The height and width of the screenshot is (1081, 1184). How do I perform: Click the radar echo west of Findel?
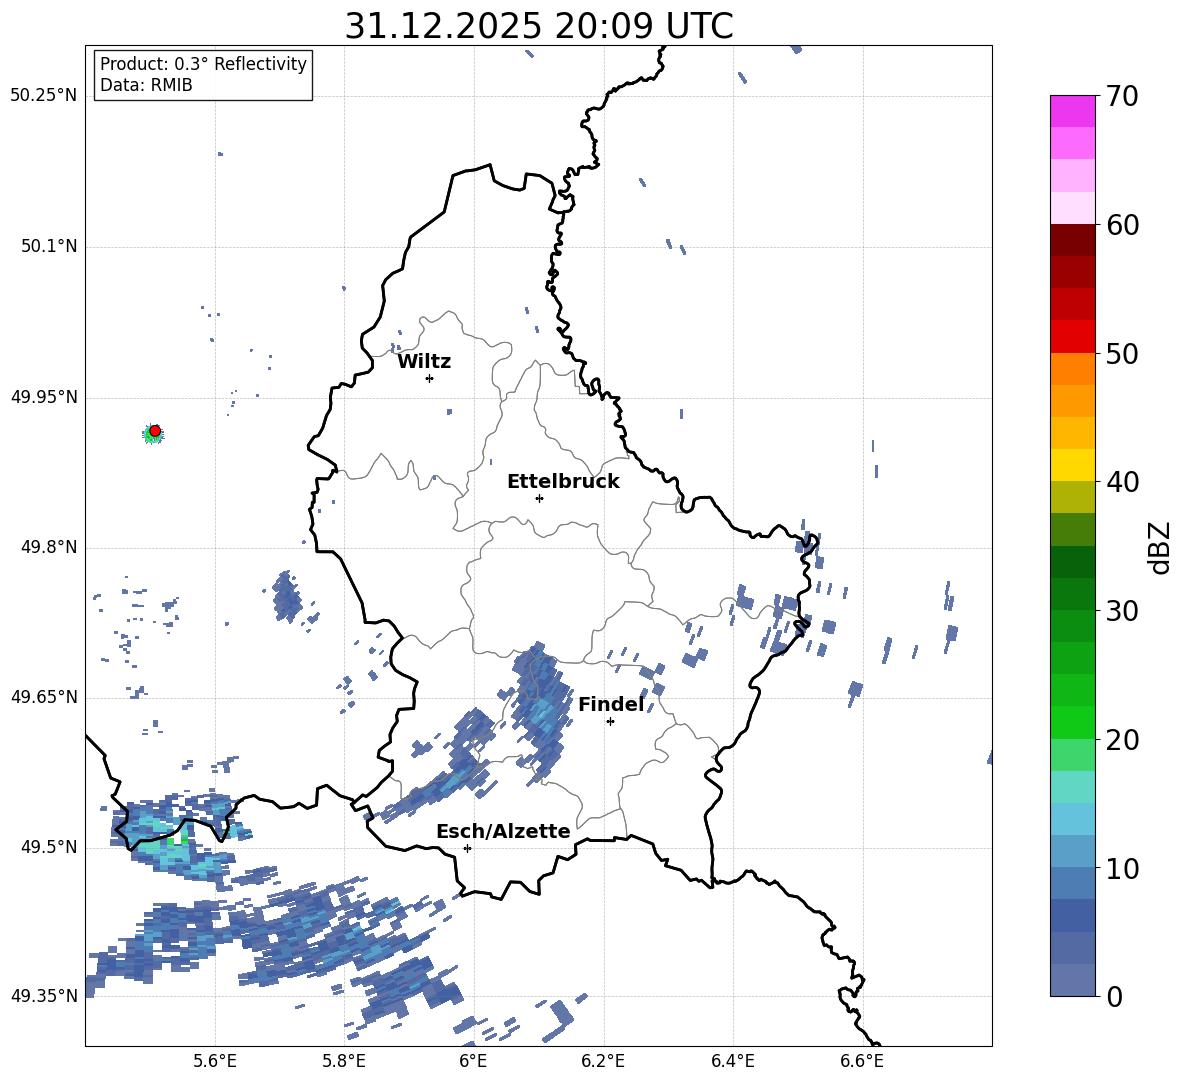pos(541,711)
